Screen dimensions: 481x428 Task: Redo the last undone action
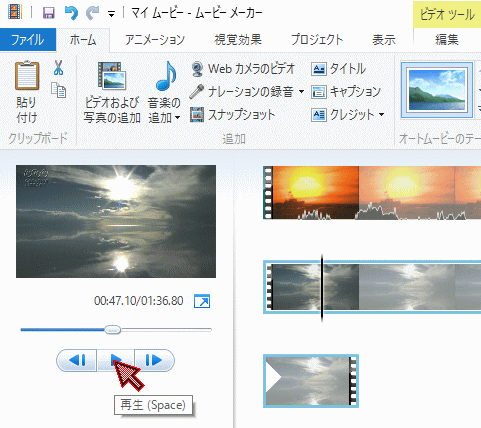92,13
